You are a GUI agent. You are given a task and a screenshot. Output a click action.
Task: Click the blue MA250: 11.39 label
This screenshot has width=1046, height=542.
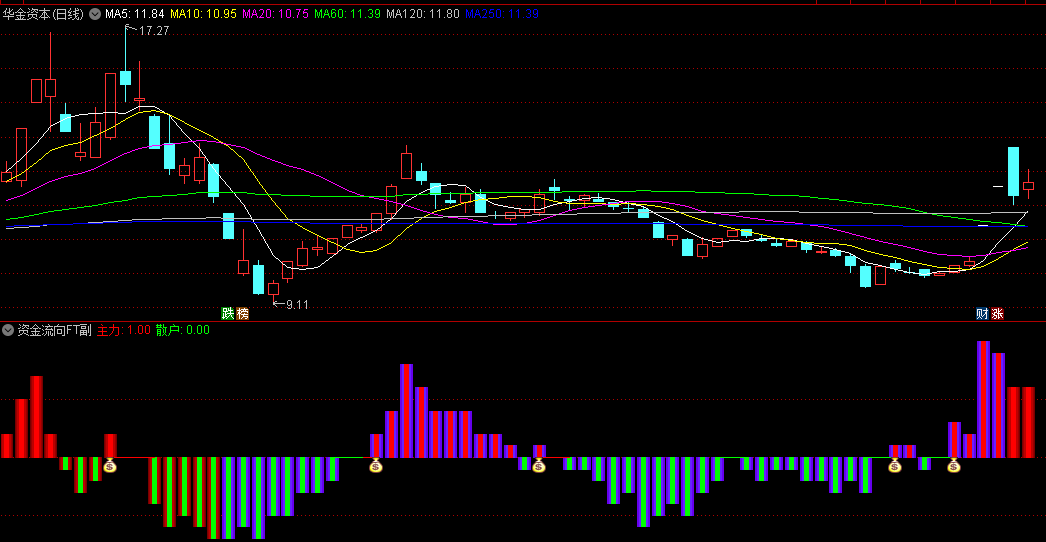pyautogui.click(x=502, y=13)
